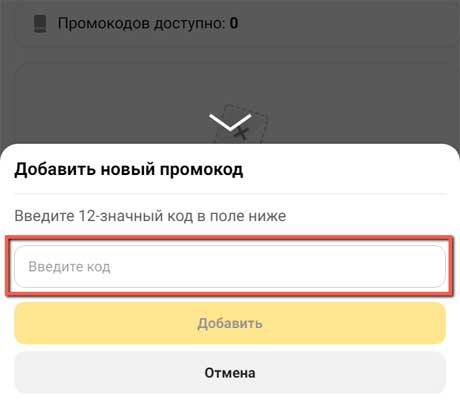Click the yellow 'Добавить' button
The height and width of the screenshot is (401, 460).
pos(230,323)
